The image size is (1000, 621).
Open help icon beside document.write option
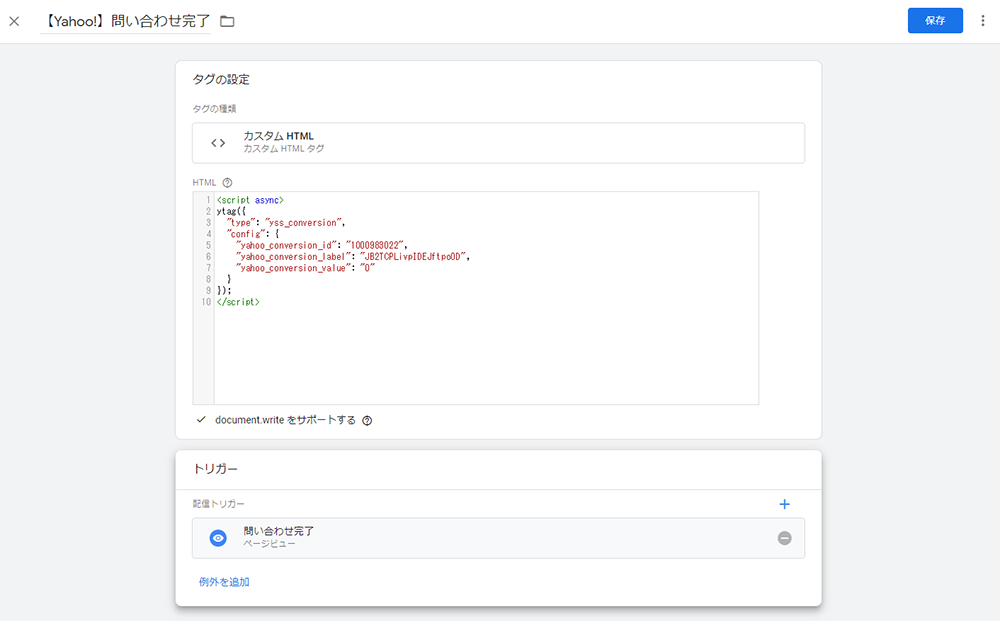(x=367, y=420)
